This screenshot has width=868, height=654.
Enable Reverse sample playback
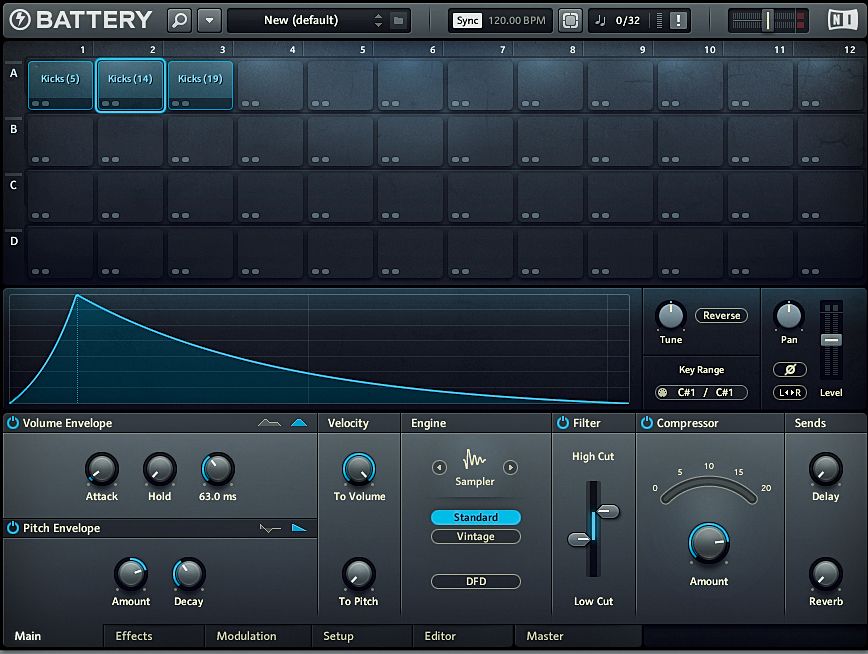pos(721,315)
